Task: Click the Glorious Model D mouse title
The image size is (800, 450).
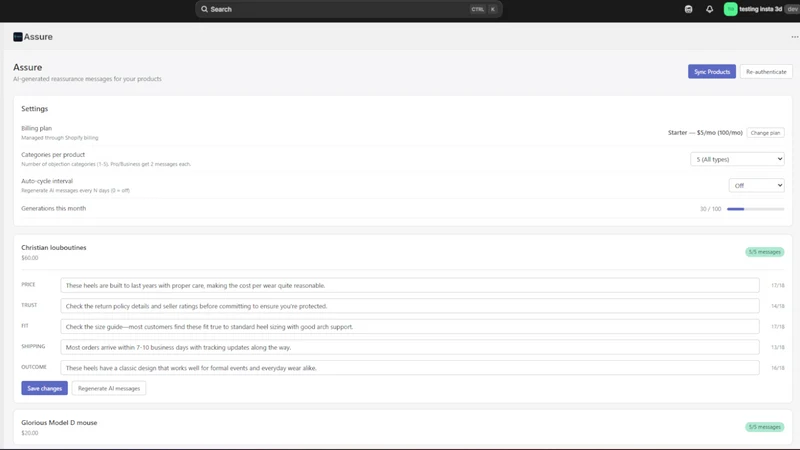Action: [59, 422]
